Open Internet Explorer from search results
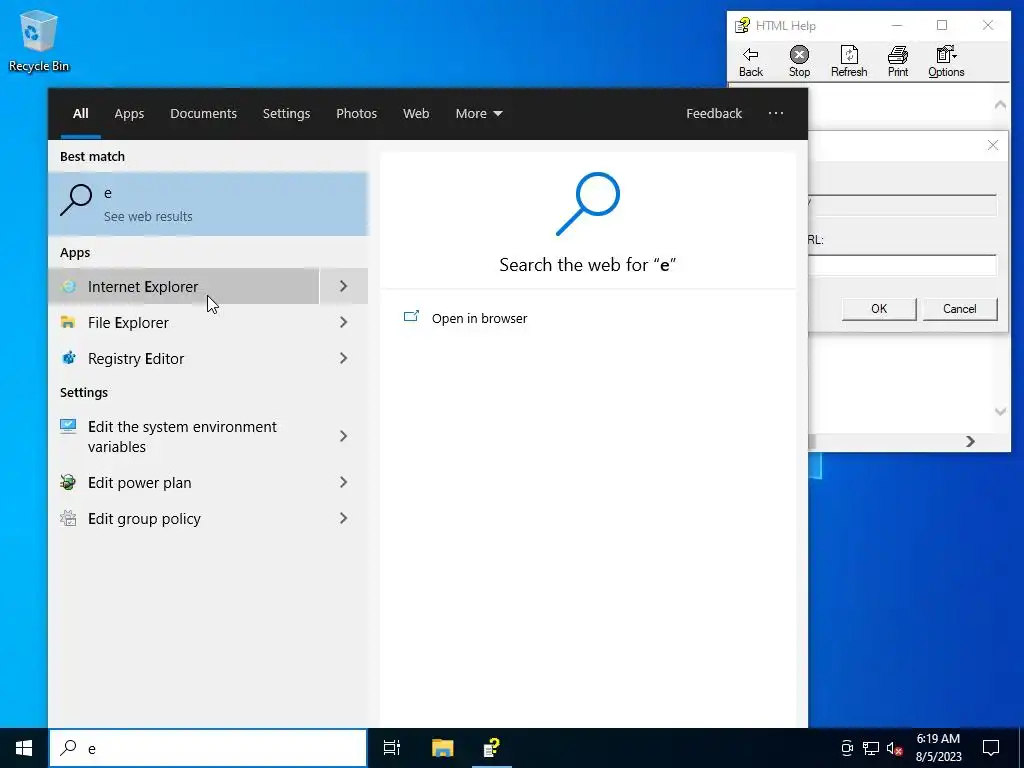The height and width of the screenshot is (768, 1024). point(184,286)
